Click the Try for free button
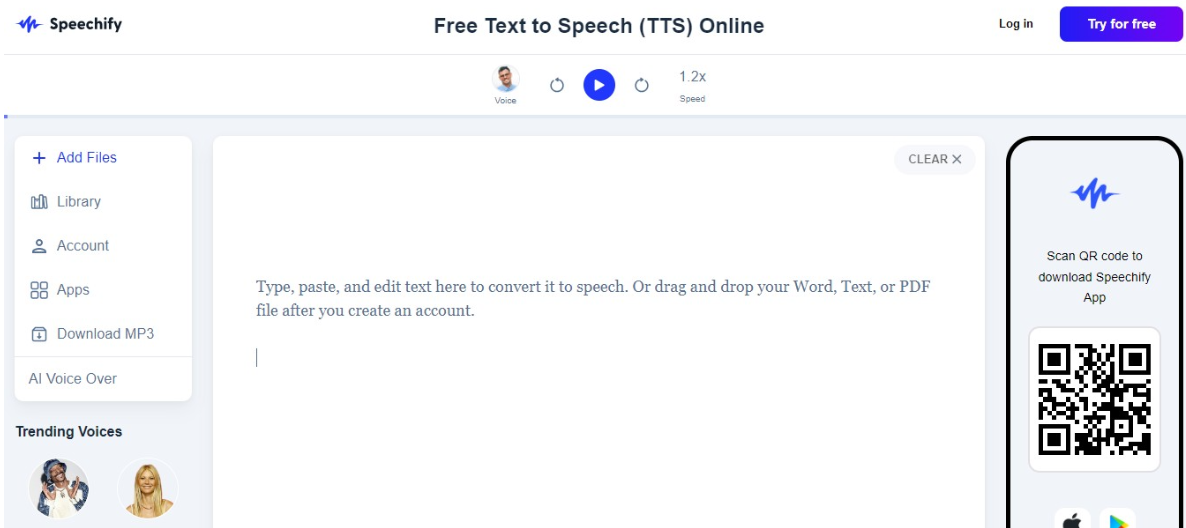This screenshot has width=1186, height=528. point(1121,24)
